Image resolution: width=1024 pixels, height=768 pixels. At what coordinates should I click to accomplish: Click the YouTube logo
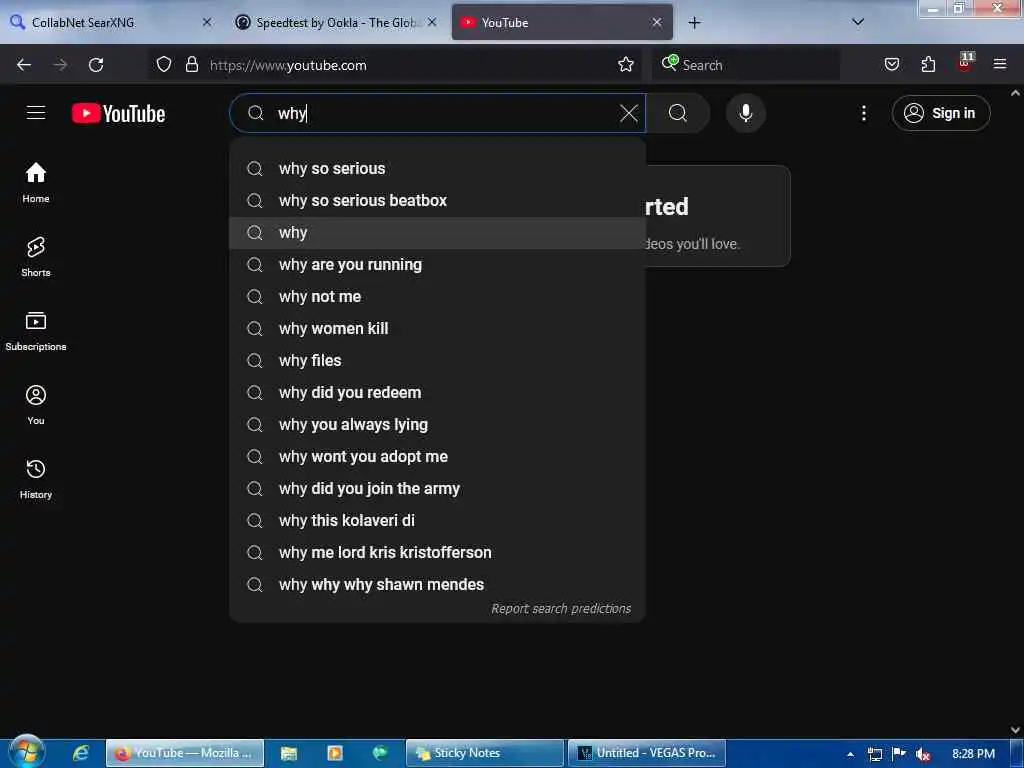tap(118, 114)
